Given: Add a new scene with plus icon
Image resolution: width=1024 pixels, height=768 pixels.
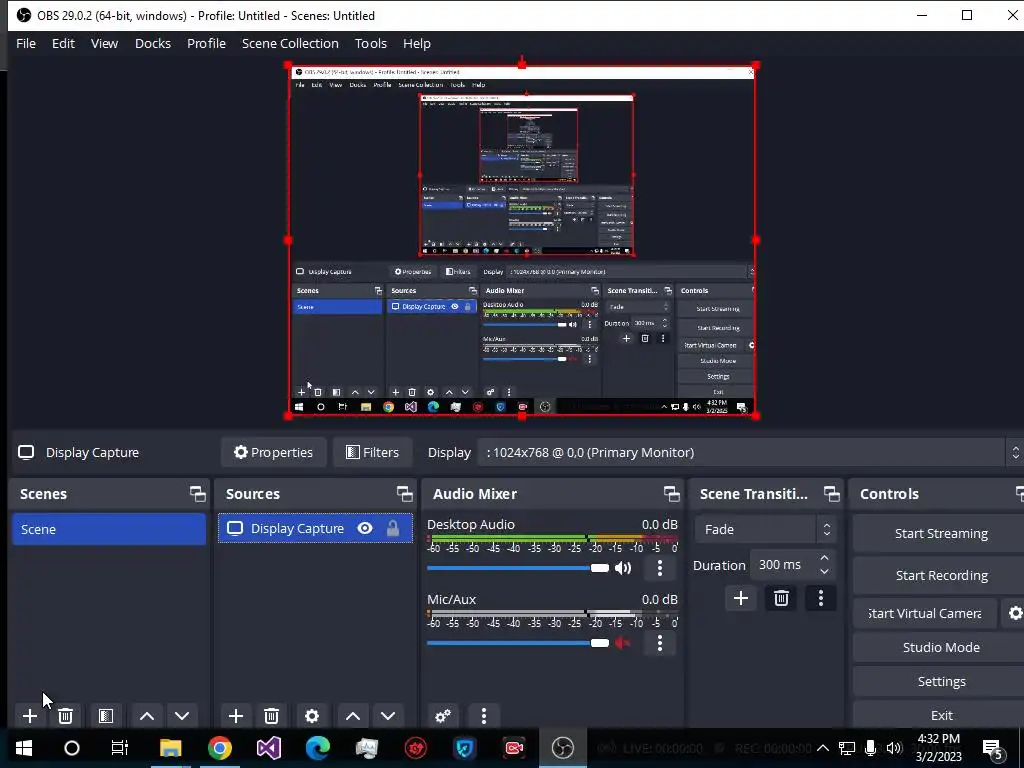Looking at the screenshot, I should tap(29, 716).
